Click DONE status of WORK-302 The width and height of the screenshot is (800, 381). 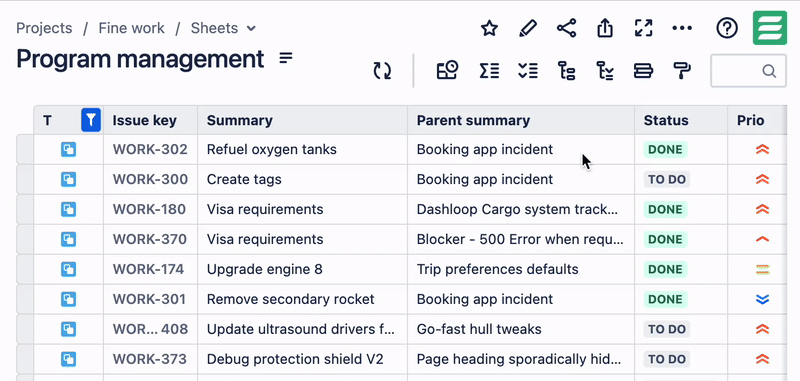pos(665,149)
